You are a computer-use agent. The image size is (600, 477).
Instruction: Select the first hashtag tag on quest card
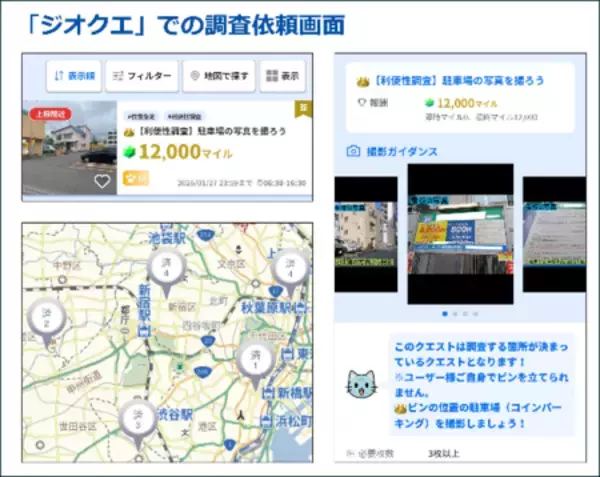tap(141, 116)
